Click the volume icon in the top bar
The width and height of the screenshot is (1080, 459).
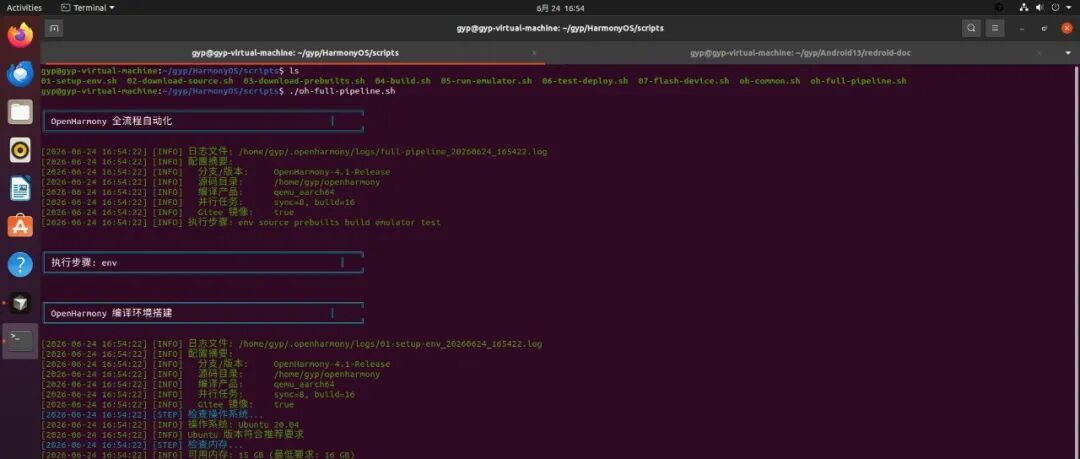click(1039, 8)
